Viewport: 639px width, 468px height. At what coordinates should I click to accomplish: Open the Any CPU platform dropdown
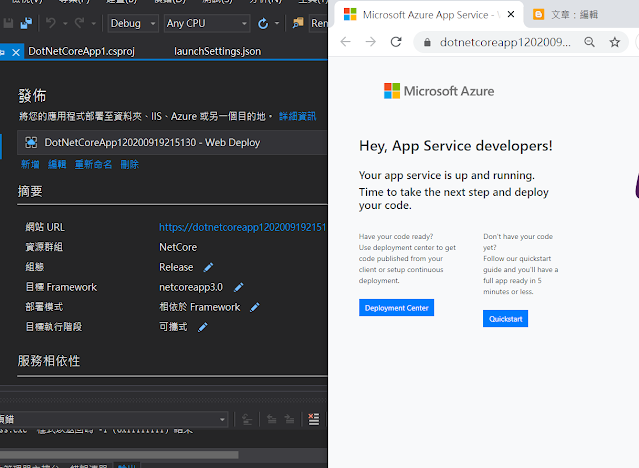coord(207,23)
